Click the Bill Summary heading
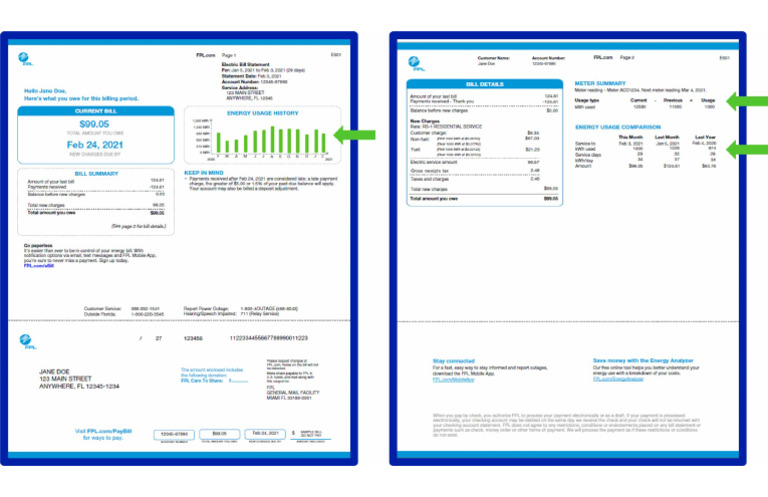 96,174
